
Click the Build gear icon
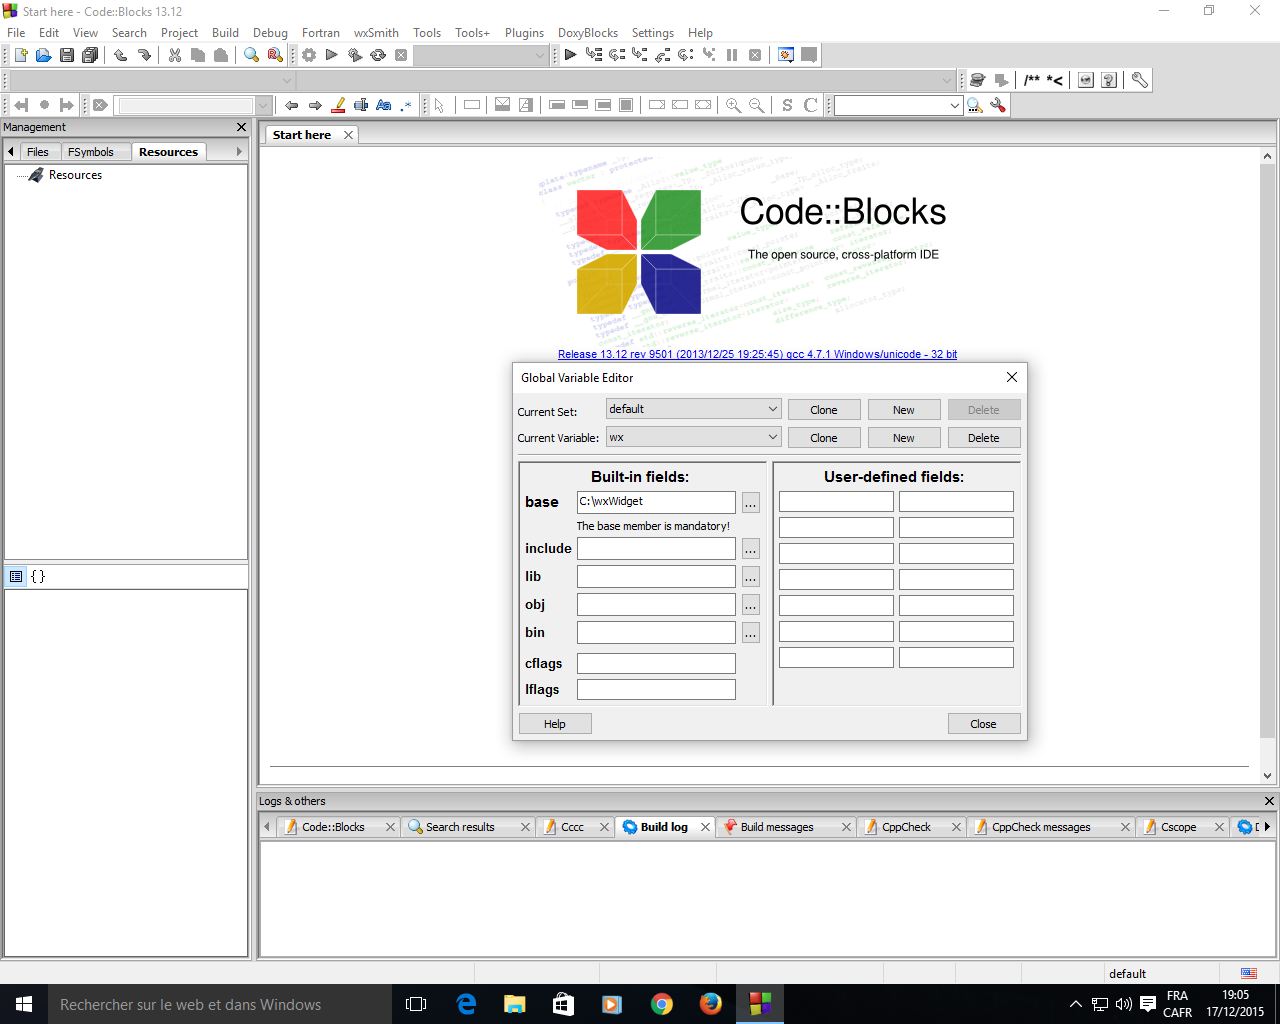[309, 55]
